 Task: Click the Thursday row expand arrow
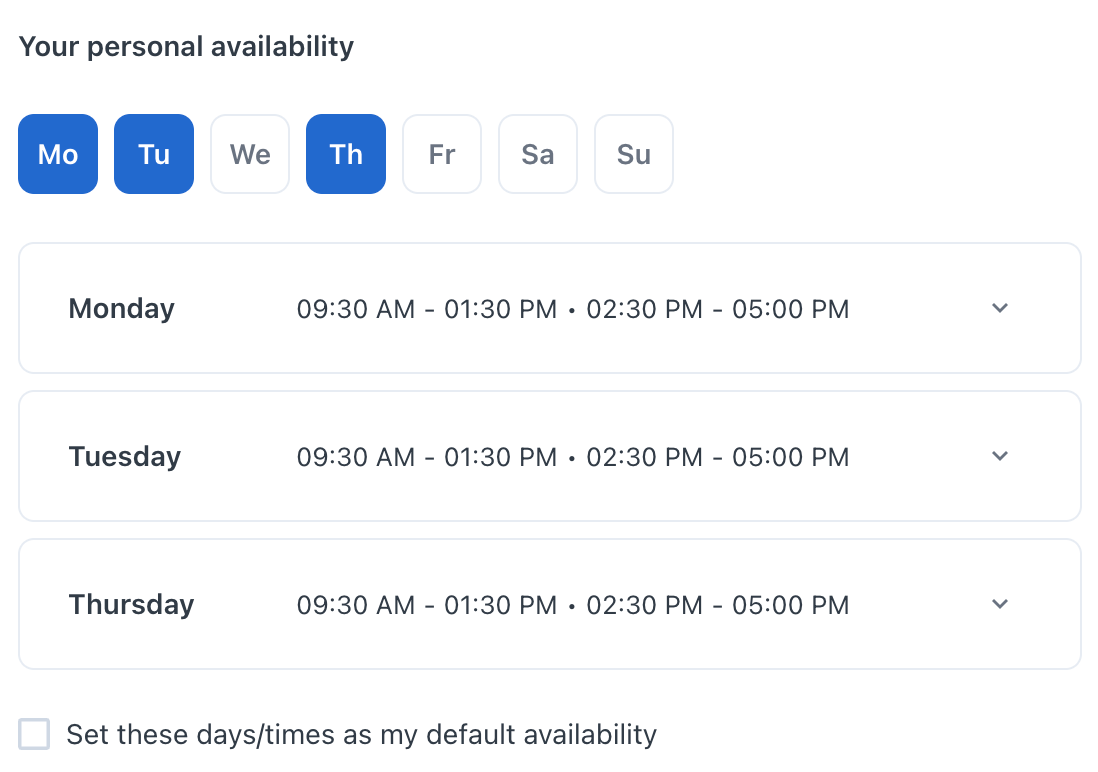[x=1000, y=604]
